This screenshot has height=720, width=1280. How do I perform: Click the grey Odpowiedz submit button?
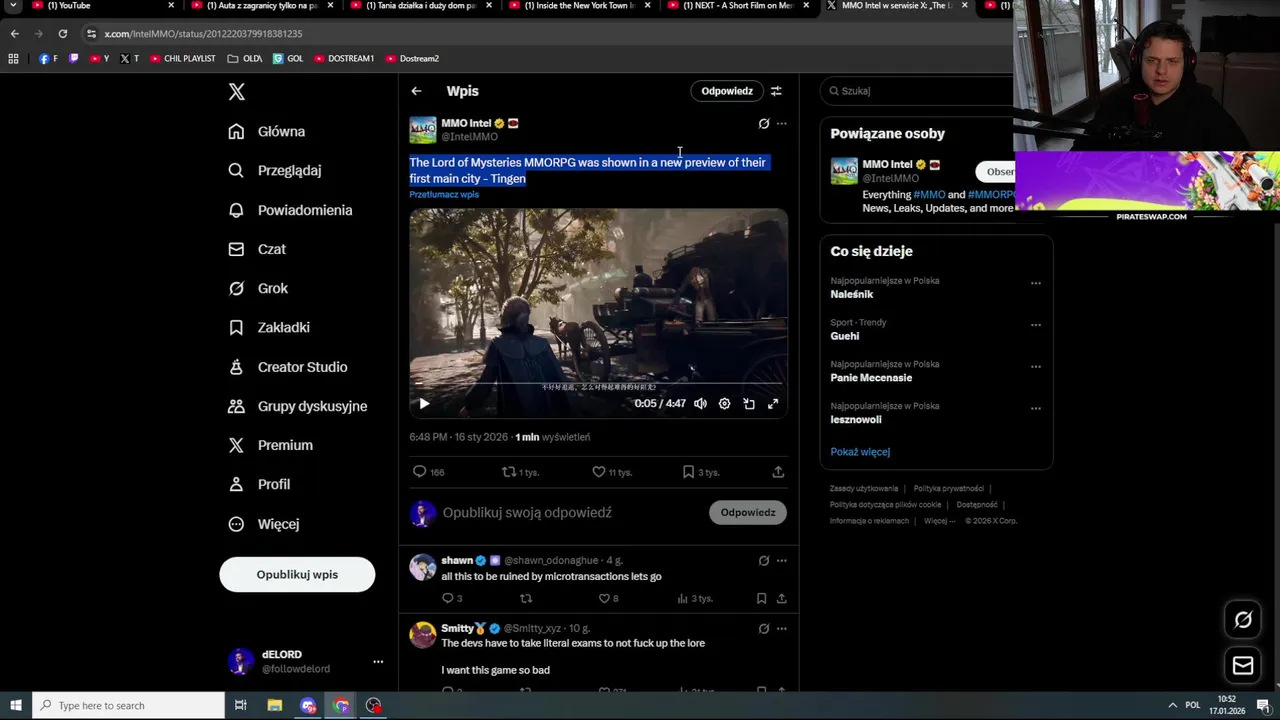(x=748, y=513)
